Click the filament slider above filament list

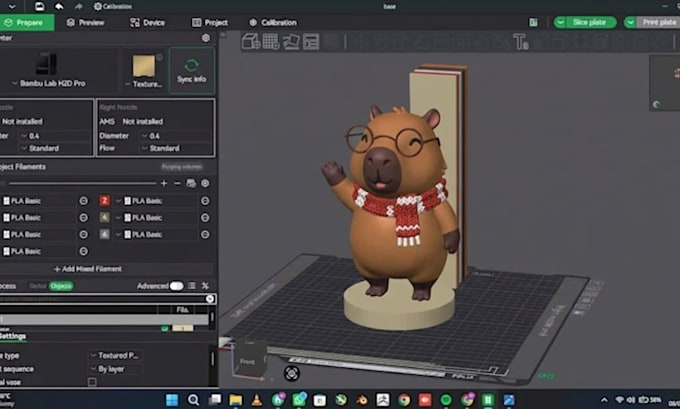[82, 183]
